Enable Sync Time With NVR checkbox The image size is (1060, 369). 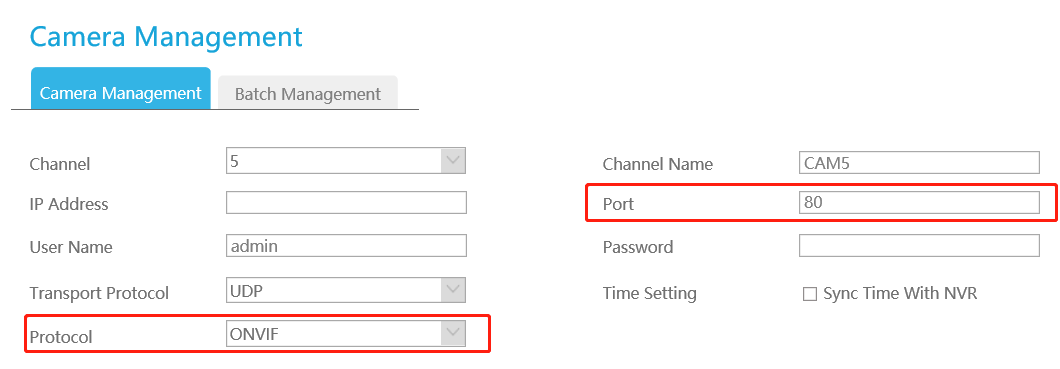[809, 294]
